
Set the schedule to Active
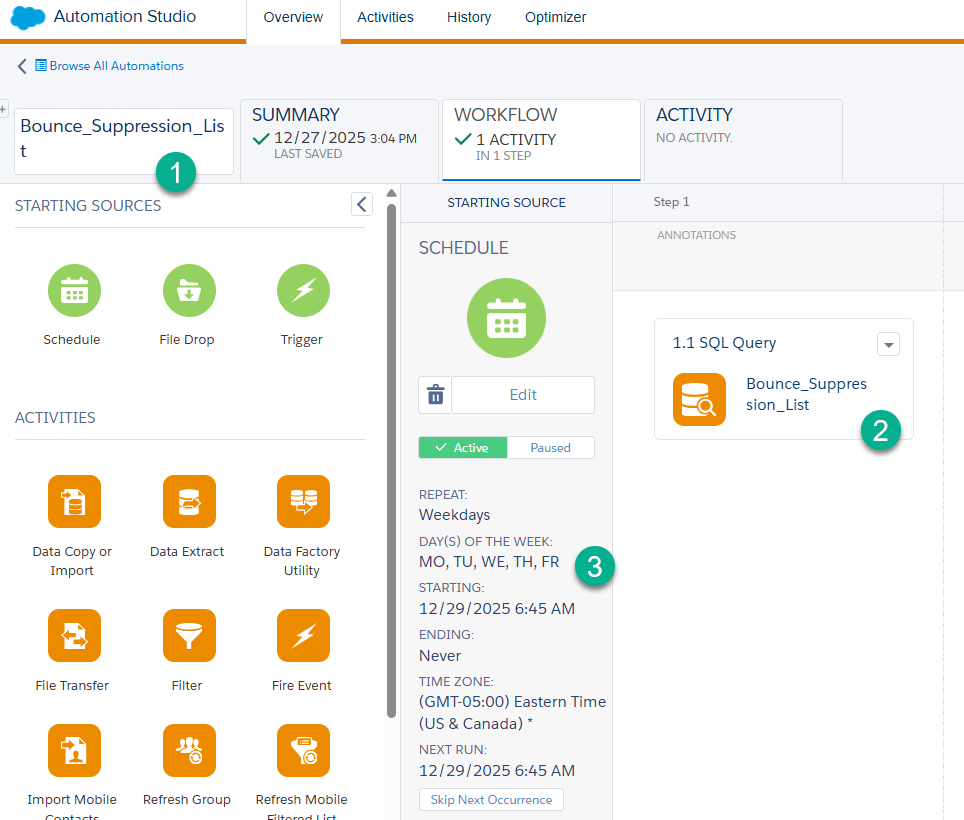click(x=463, y=448)
